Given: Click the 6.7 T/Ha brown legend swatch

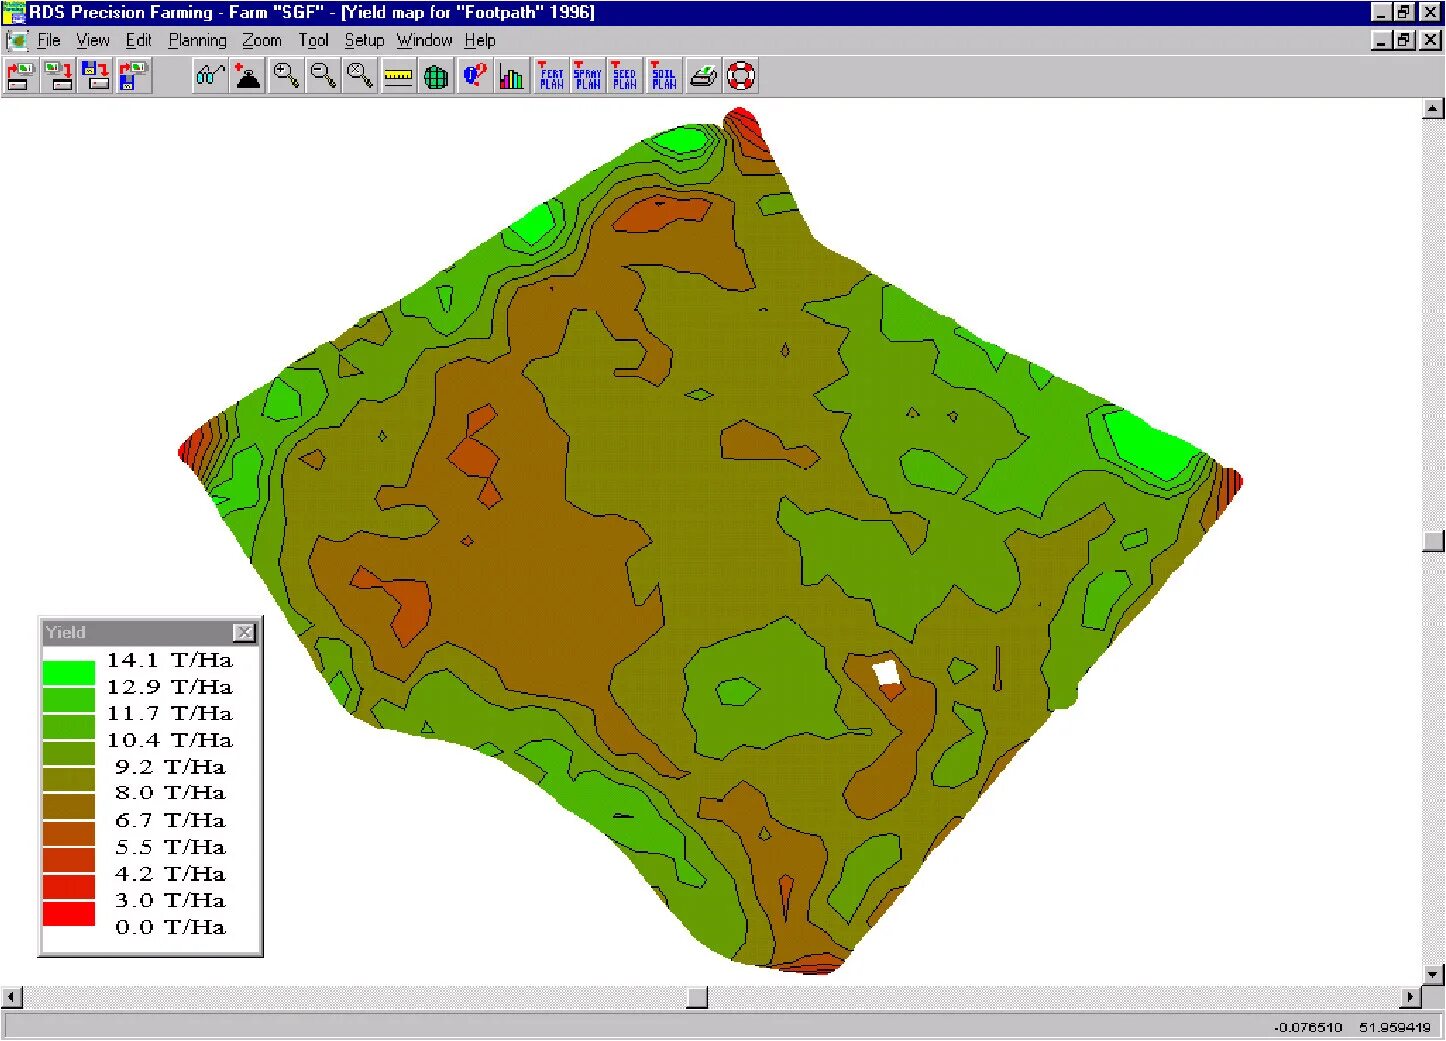Looking at the screenshot, I should click(69, 833).
